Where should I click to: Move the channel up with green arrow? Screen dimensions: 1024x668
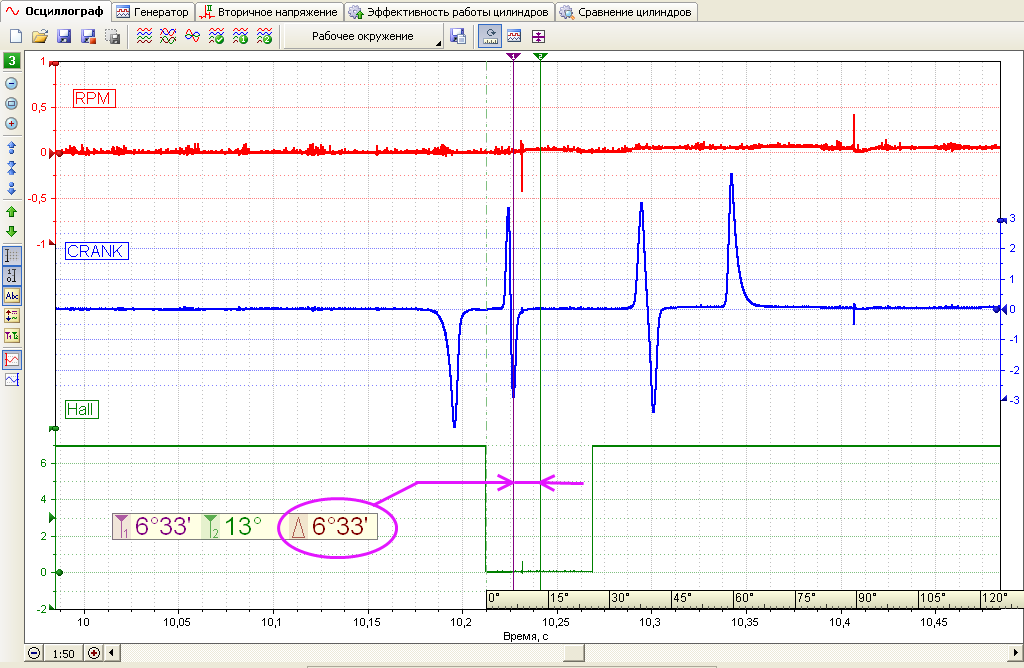(11, 212)
